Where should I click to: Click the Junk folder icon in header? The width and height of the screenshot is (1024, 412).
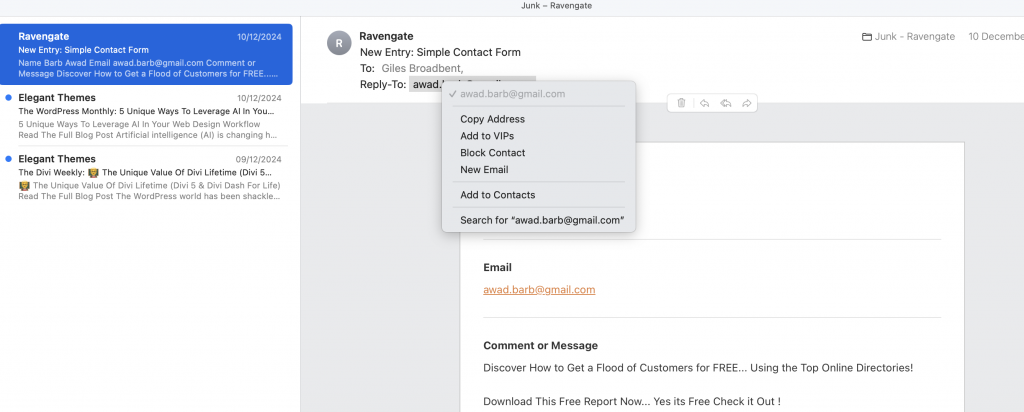click(866, 37)
